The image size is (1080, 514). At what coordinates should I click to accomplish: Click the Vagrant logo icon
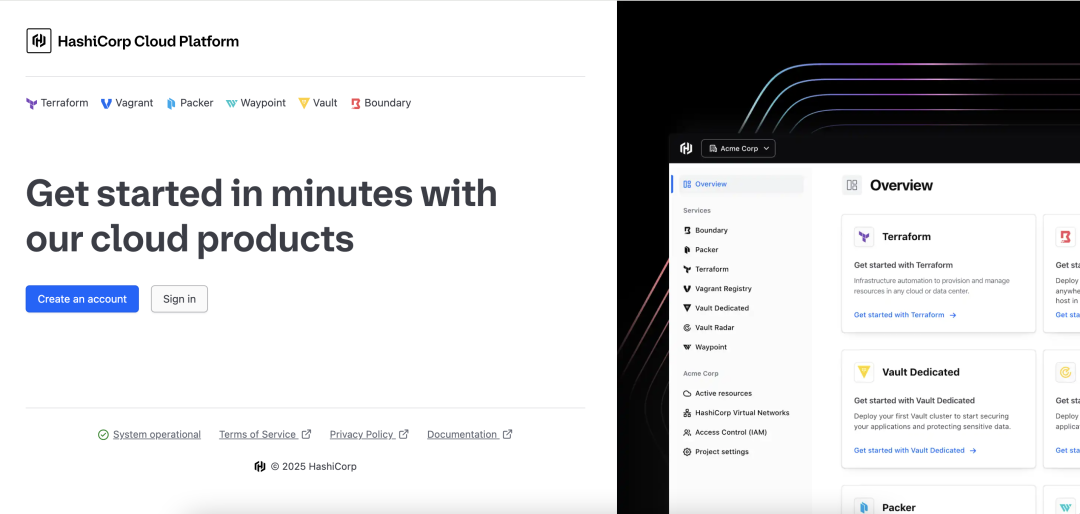coord(106,103)
